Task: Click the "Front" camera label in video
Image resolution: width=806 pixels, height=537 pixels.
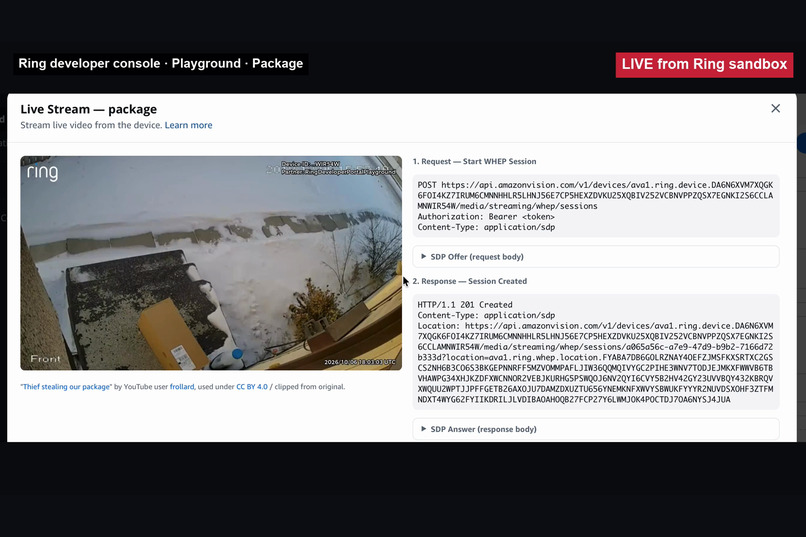Action: (45, 359)
